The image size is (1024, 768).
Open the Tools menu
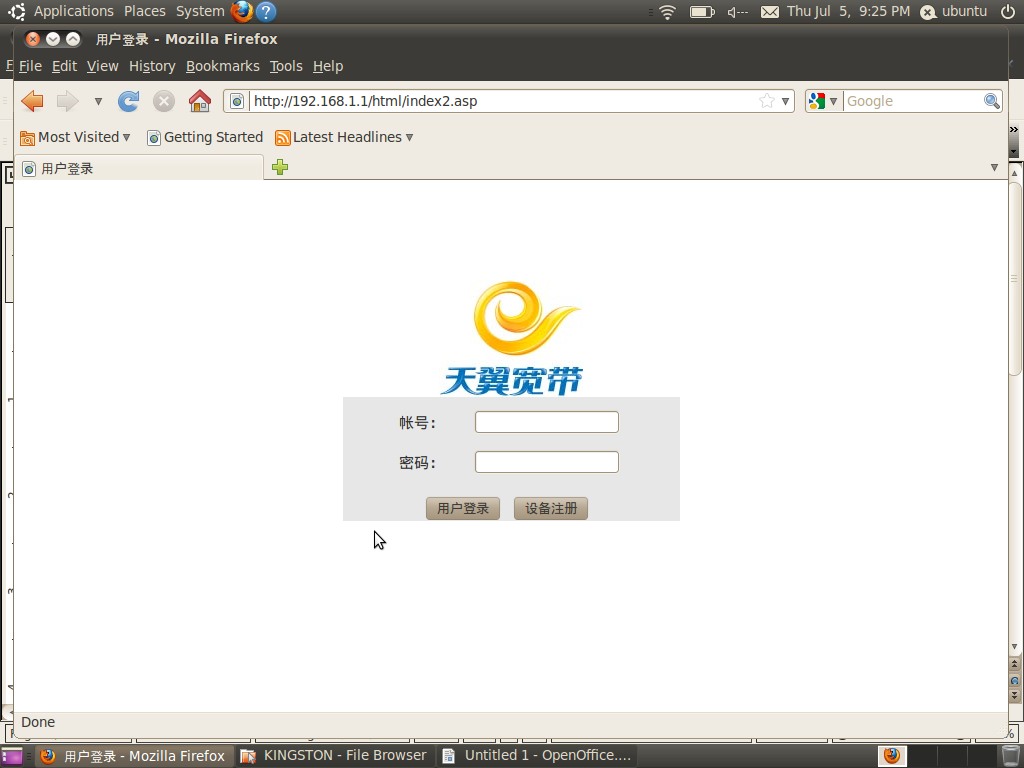pos(286,66)
